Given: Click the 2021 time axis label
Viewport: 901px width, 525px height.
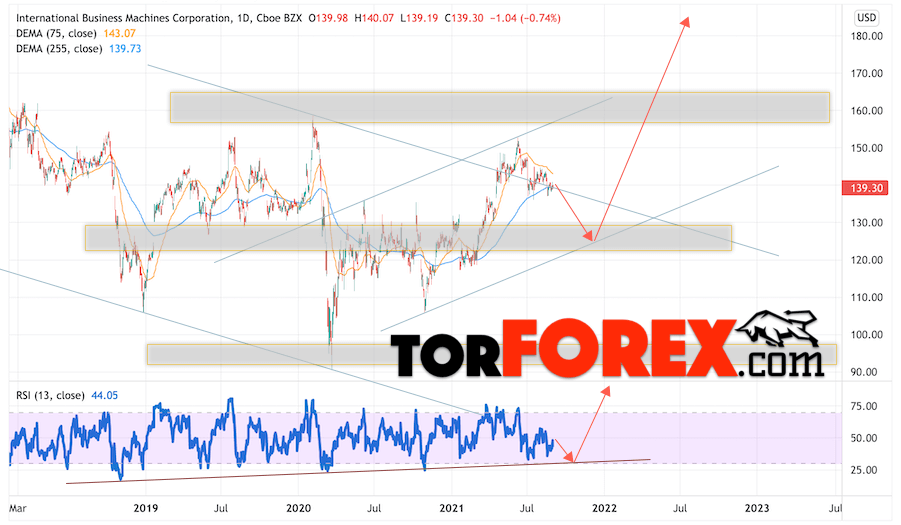Looking at the screenshot, I should click(451, 508).
